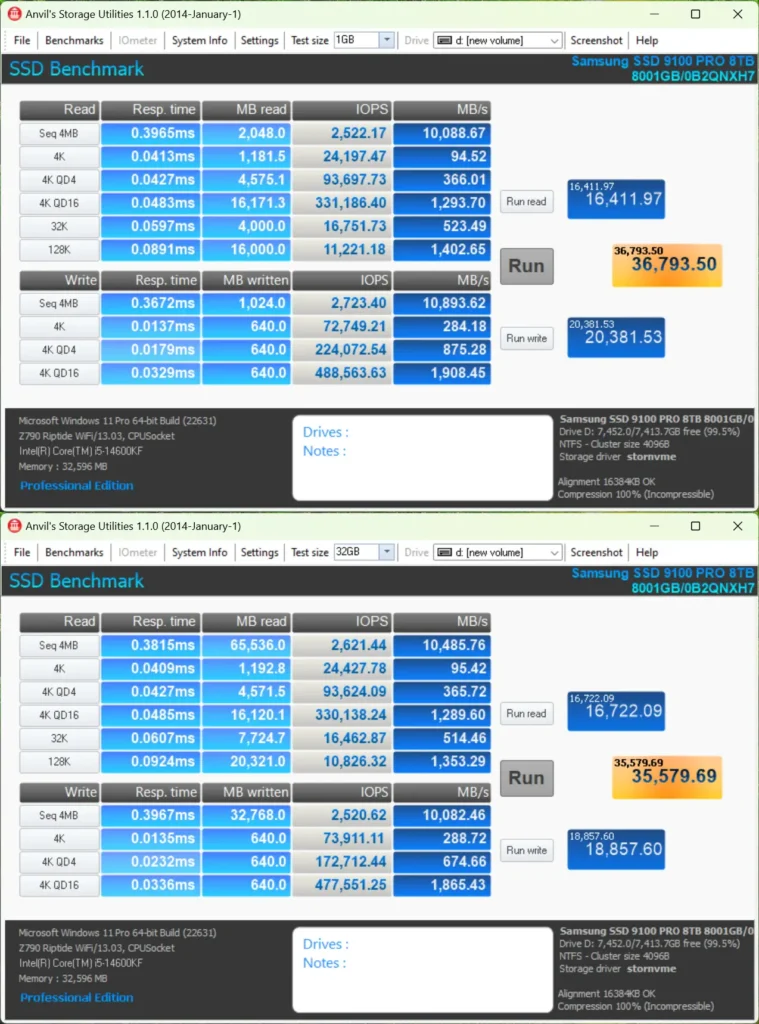The width and height of the screenshot is (759, 1024).
Task: Click the Write column header in bottom 32GB window
Action: pos(59,792)
